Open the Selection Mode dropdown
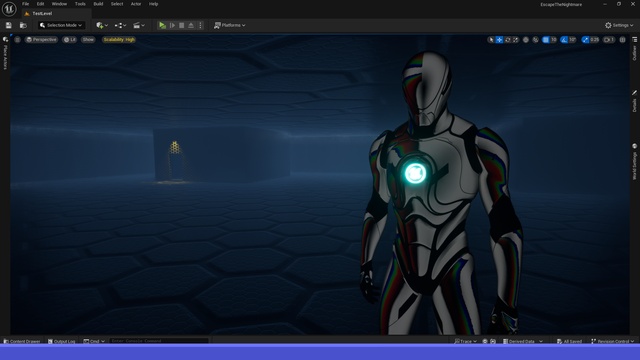This screenshot has width=640, height=360. [x=61, y=25]
